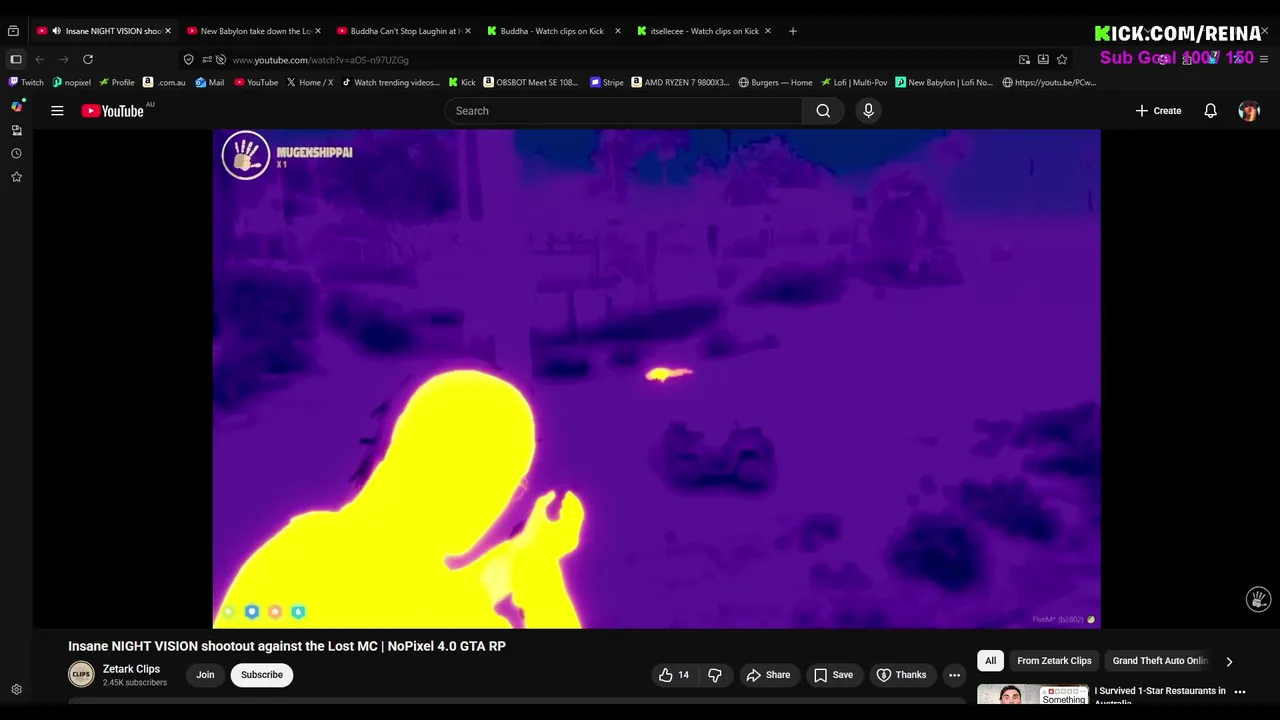The image size is (1280, 720).
Task: Switch to Buddha Can't Stop Laughin tab
Action: point(404,31)
